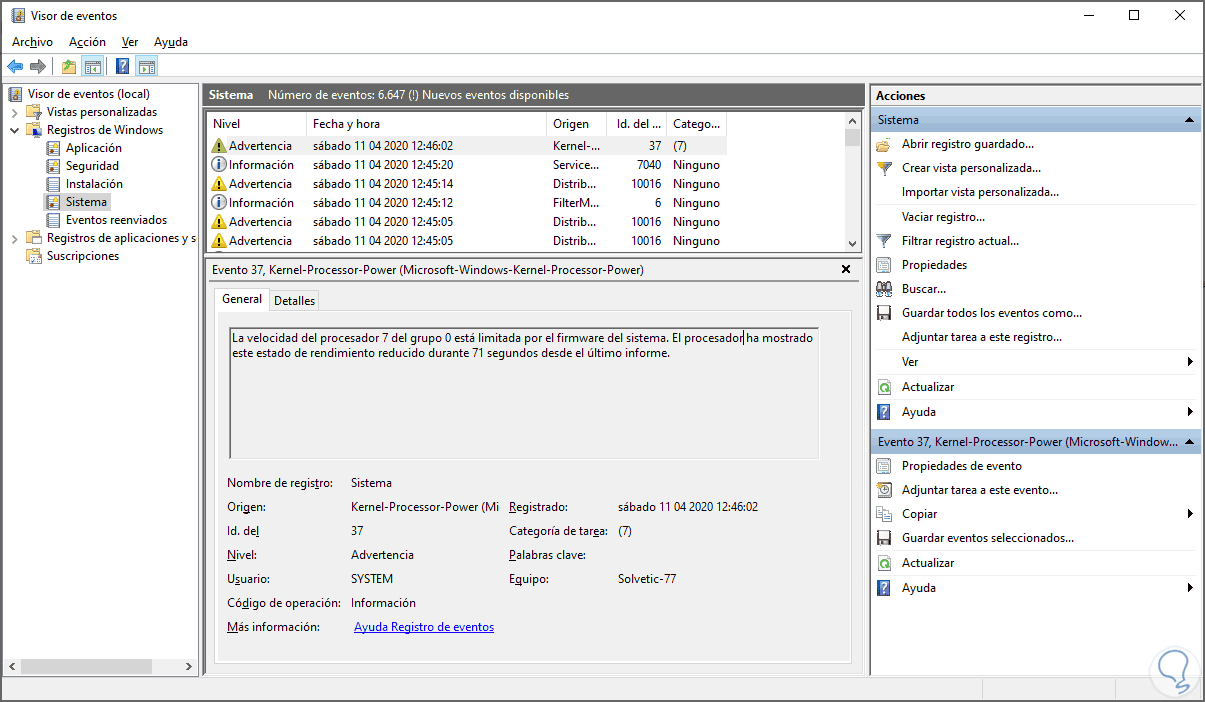Screen dimensions: 1205x702
Task: Click the binoculars Buscar icon
Action: 884,289
